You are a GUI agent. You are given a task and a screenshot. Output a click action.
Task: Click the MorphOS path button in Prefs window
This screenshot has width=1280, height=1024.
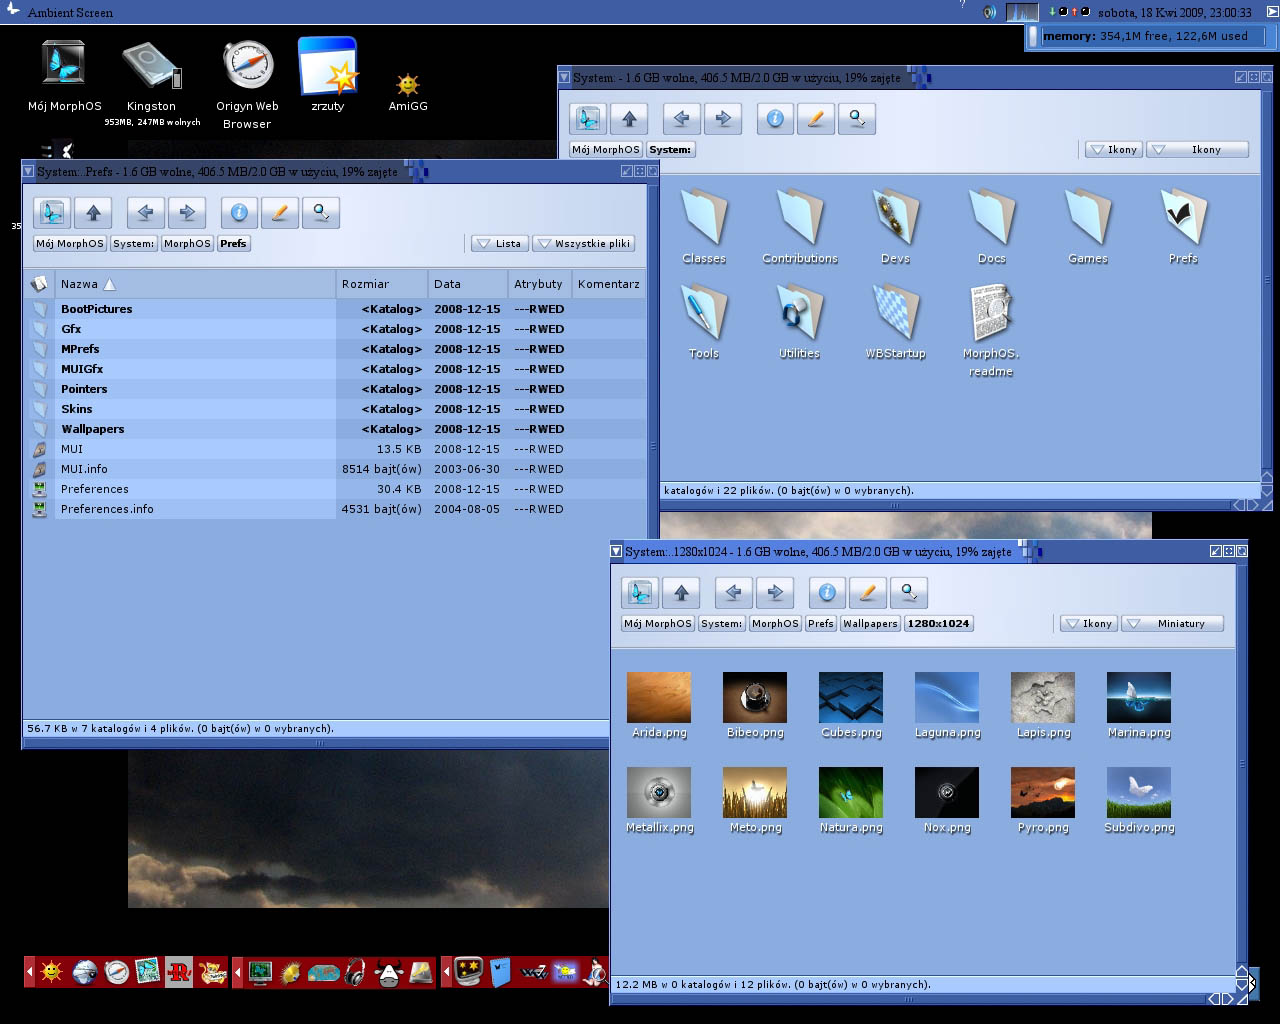tap(187, 243)
